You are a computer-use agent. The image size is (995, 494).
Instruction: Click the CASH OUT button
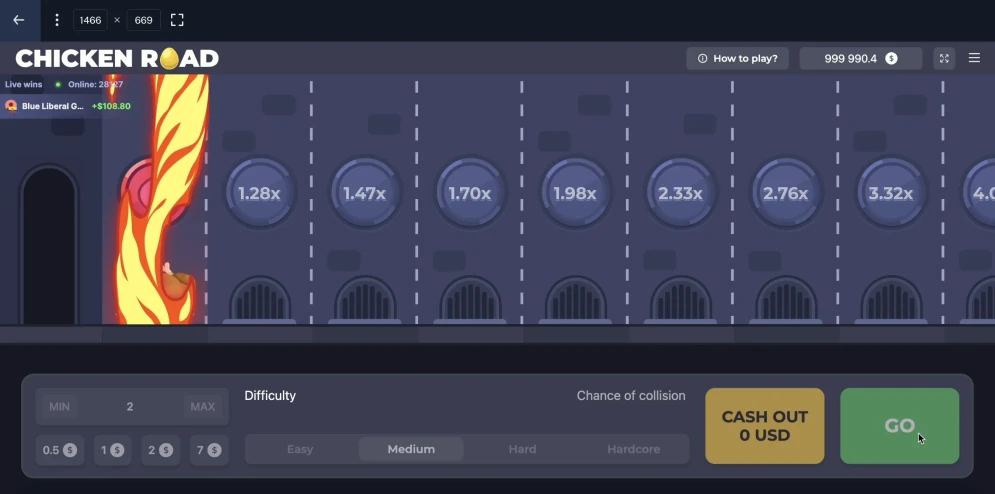coord(765,425)
